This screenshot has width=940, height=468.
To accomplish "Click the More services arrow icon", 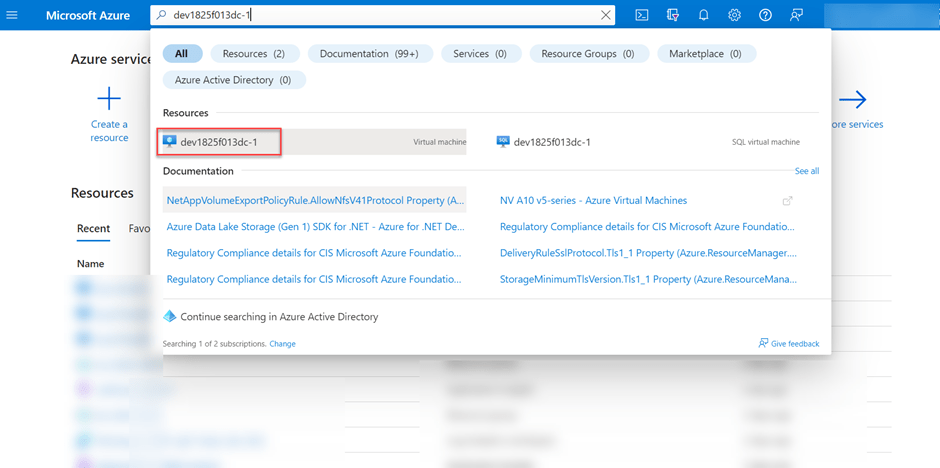I will click(x=852, y=99).
